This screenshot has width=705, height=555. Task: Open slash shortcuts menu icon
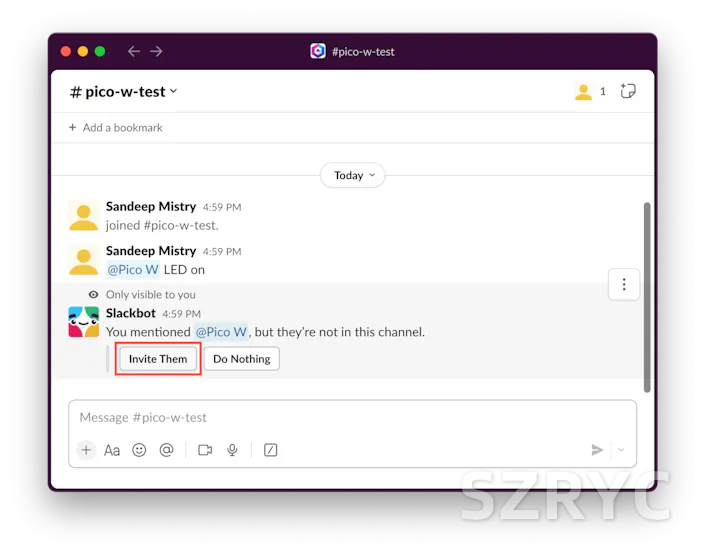270,450
